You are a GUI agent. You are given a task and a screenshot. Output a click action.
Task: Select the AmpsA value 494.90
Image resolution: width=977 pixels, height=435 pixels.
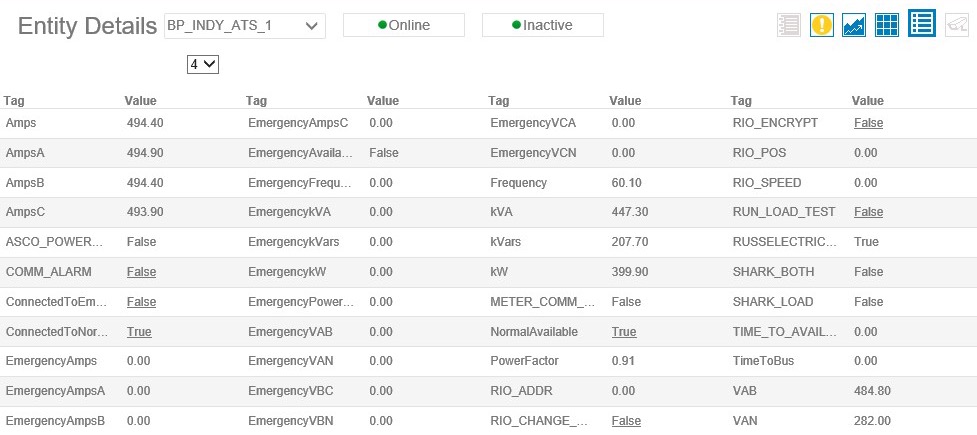[145, 153]
